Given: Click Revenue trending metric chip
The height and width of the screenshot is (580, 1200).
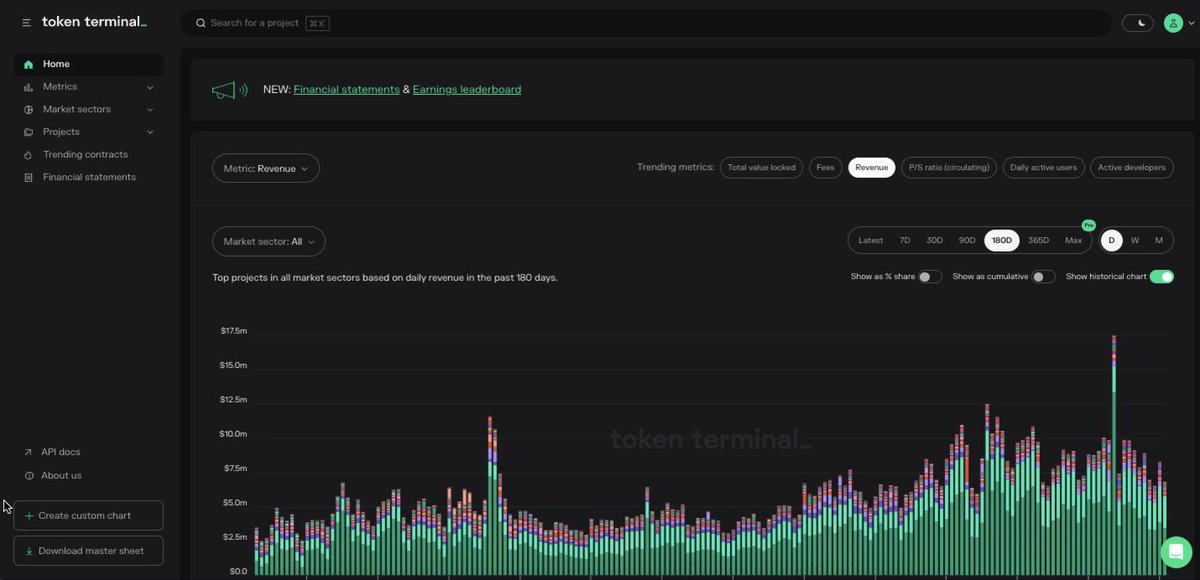Looking at the screenshot, I should (x=872, y=168).
